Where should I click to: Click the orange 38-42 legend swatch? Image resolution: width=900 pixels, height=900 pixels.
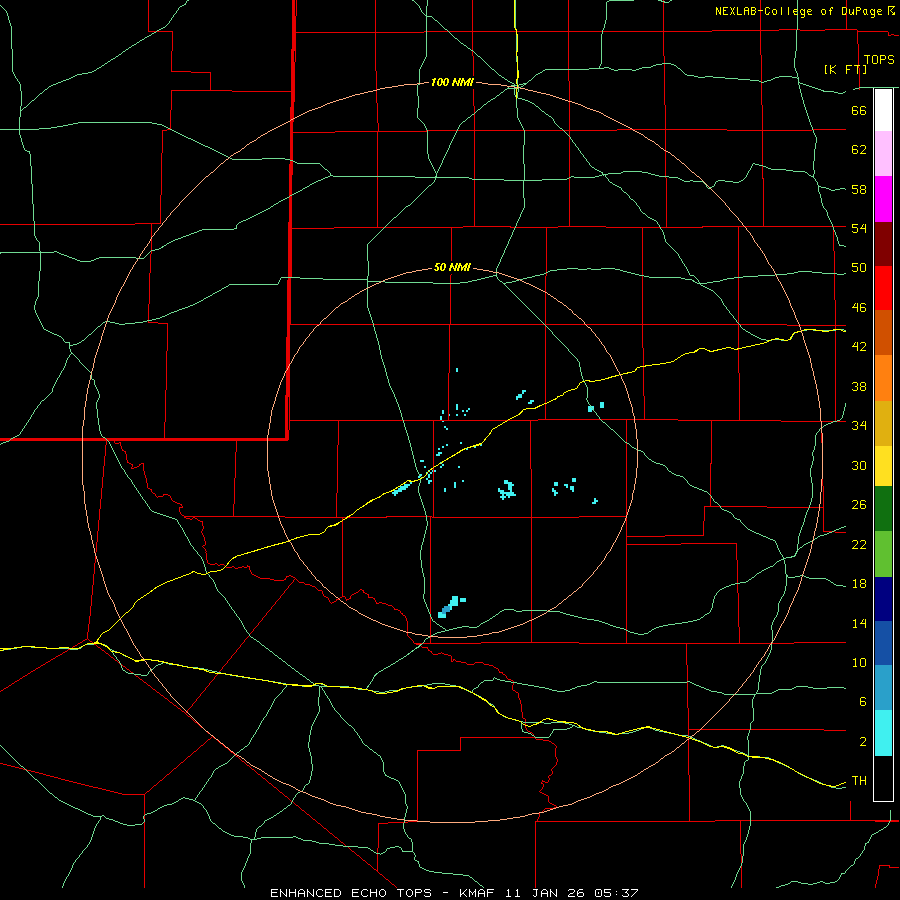pos(883,378)
